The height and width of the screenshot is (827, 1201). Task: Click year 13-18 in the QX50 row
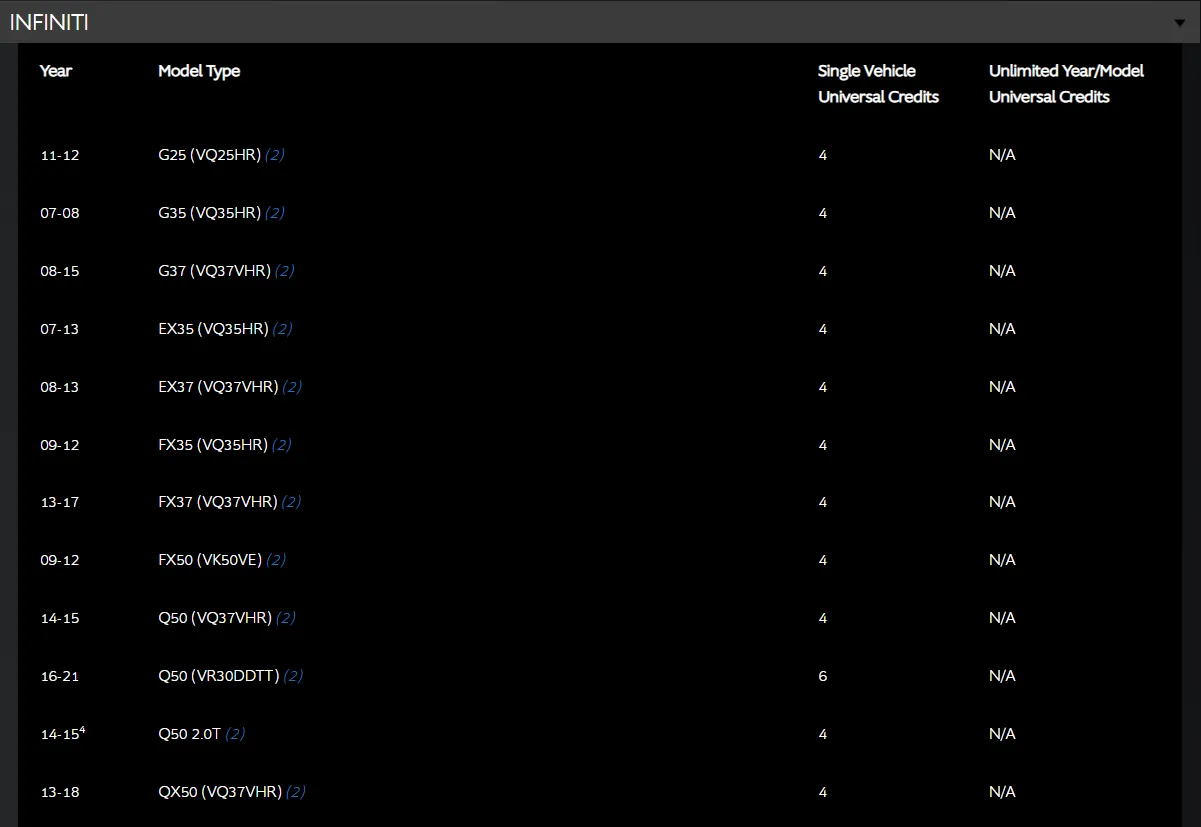pyautogui.click(x=60, y=793)
